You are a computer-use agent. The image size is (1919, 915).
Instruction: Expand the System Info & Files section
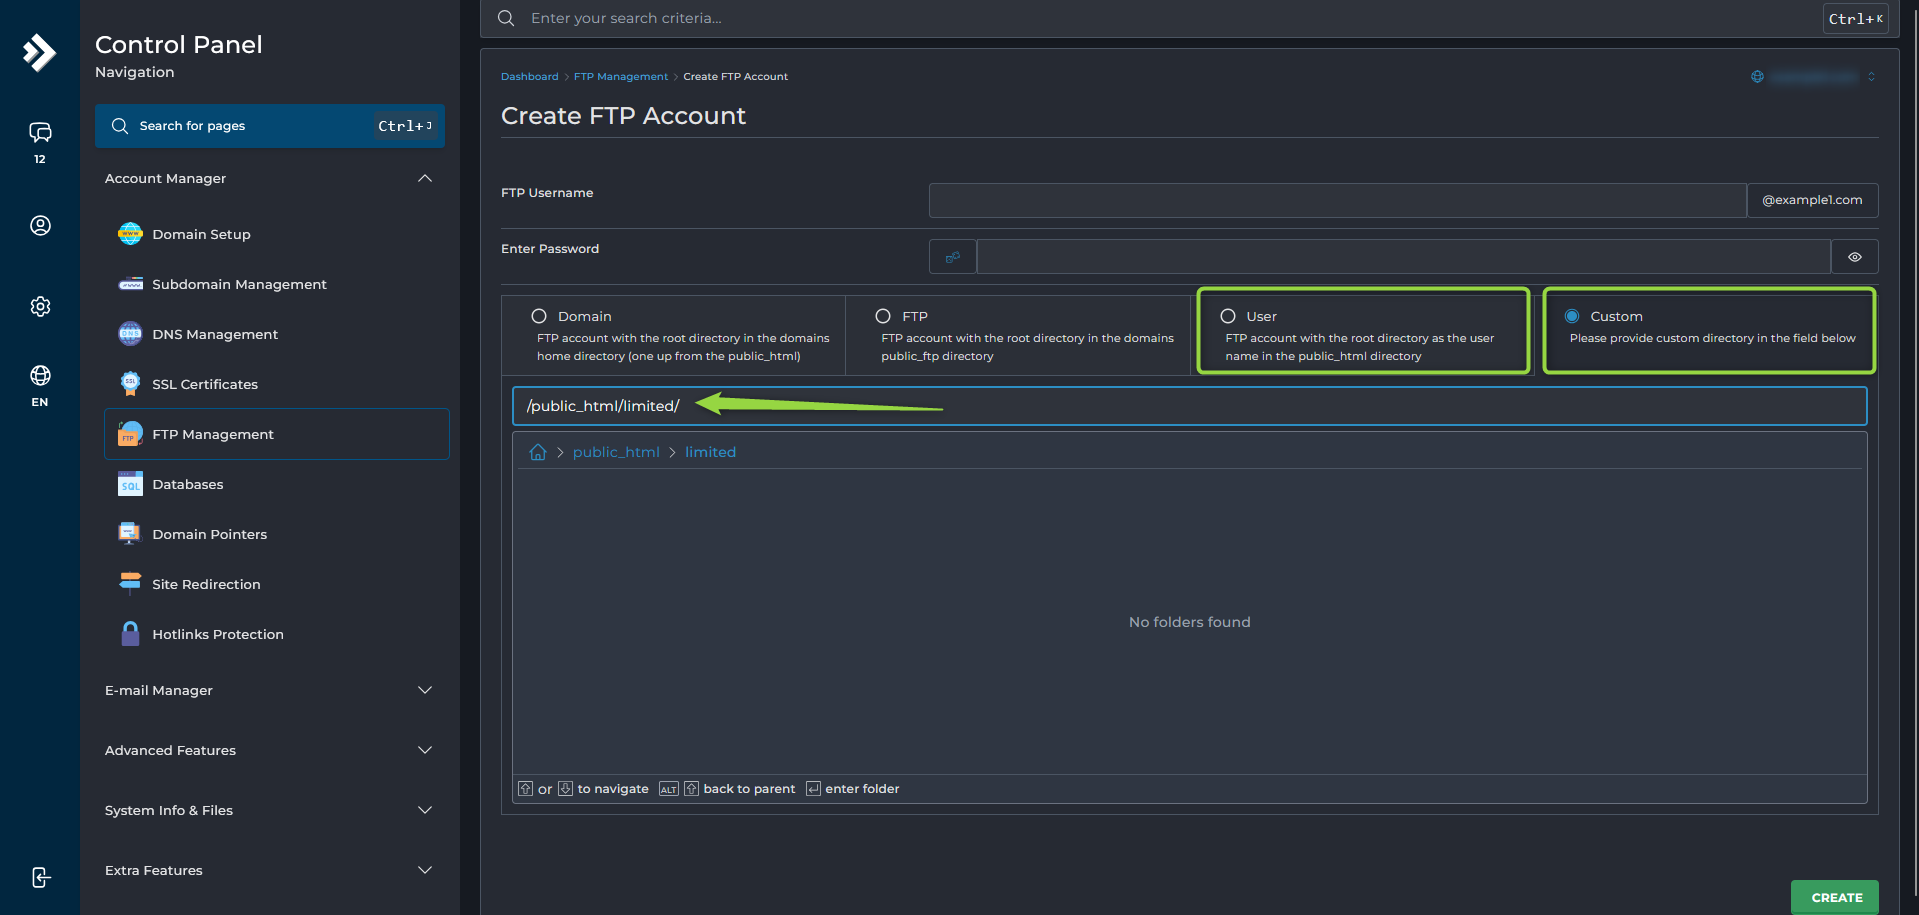(425, 810)
